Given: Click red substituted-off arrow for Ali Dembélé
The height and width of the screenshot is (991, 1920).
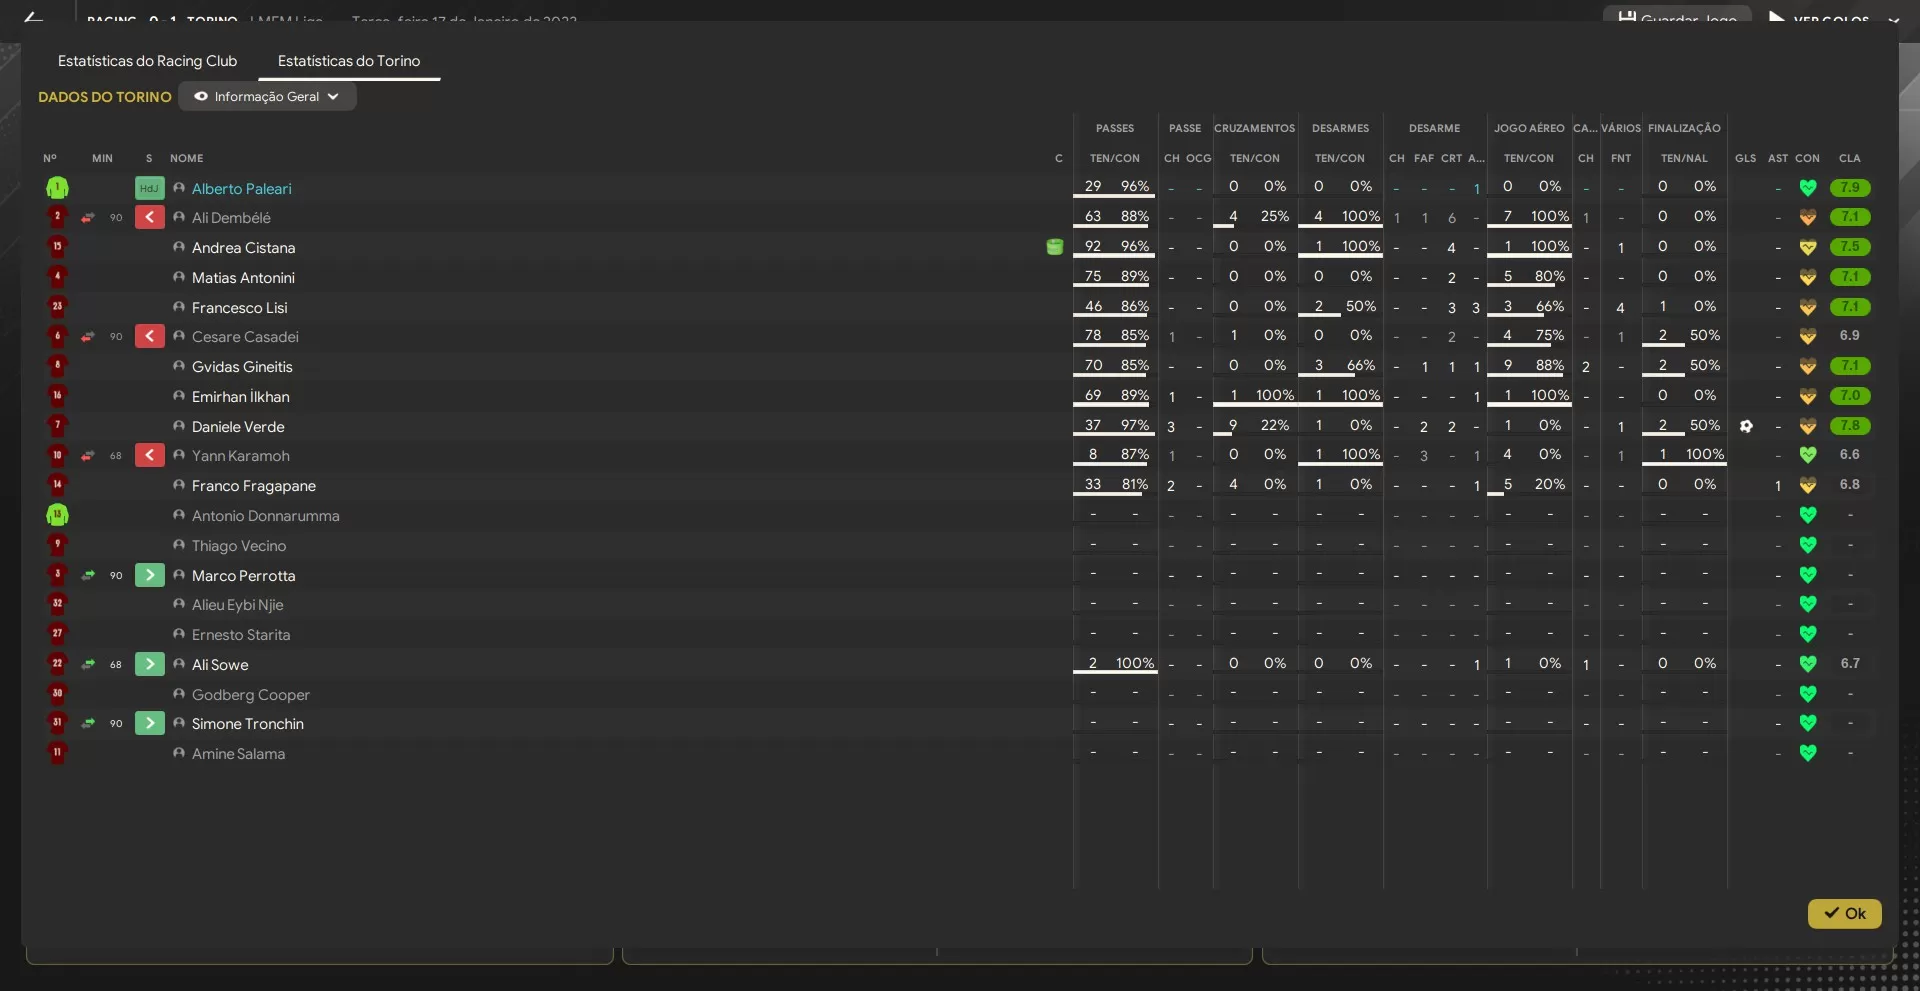Looking at the screenshot, I should tap(149, 217).
